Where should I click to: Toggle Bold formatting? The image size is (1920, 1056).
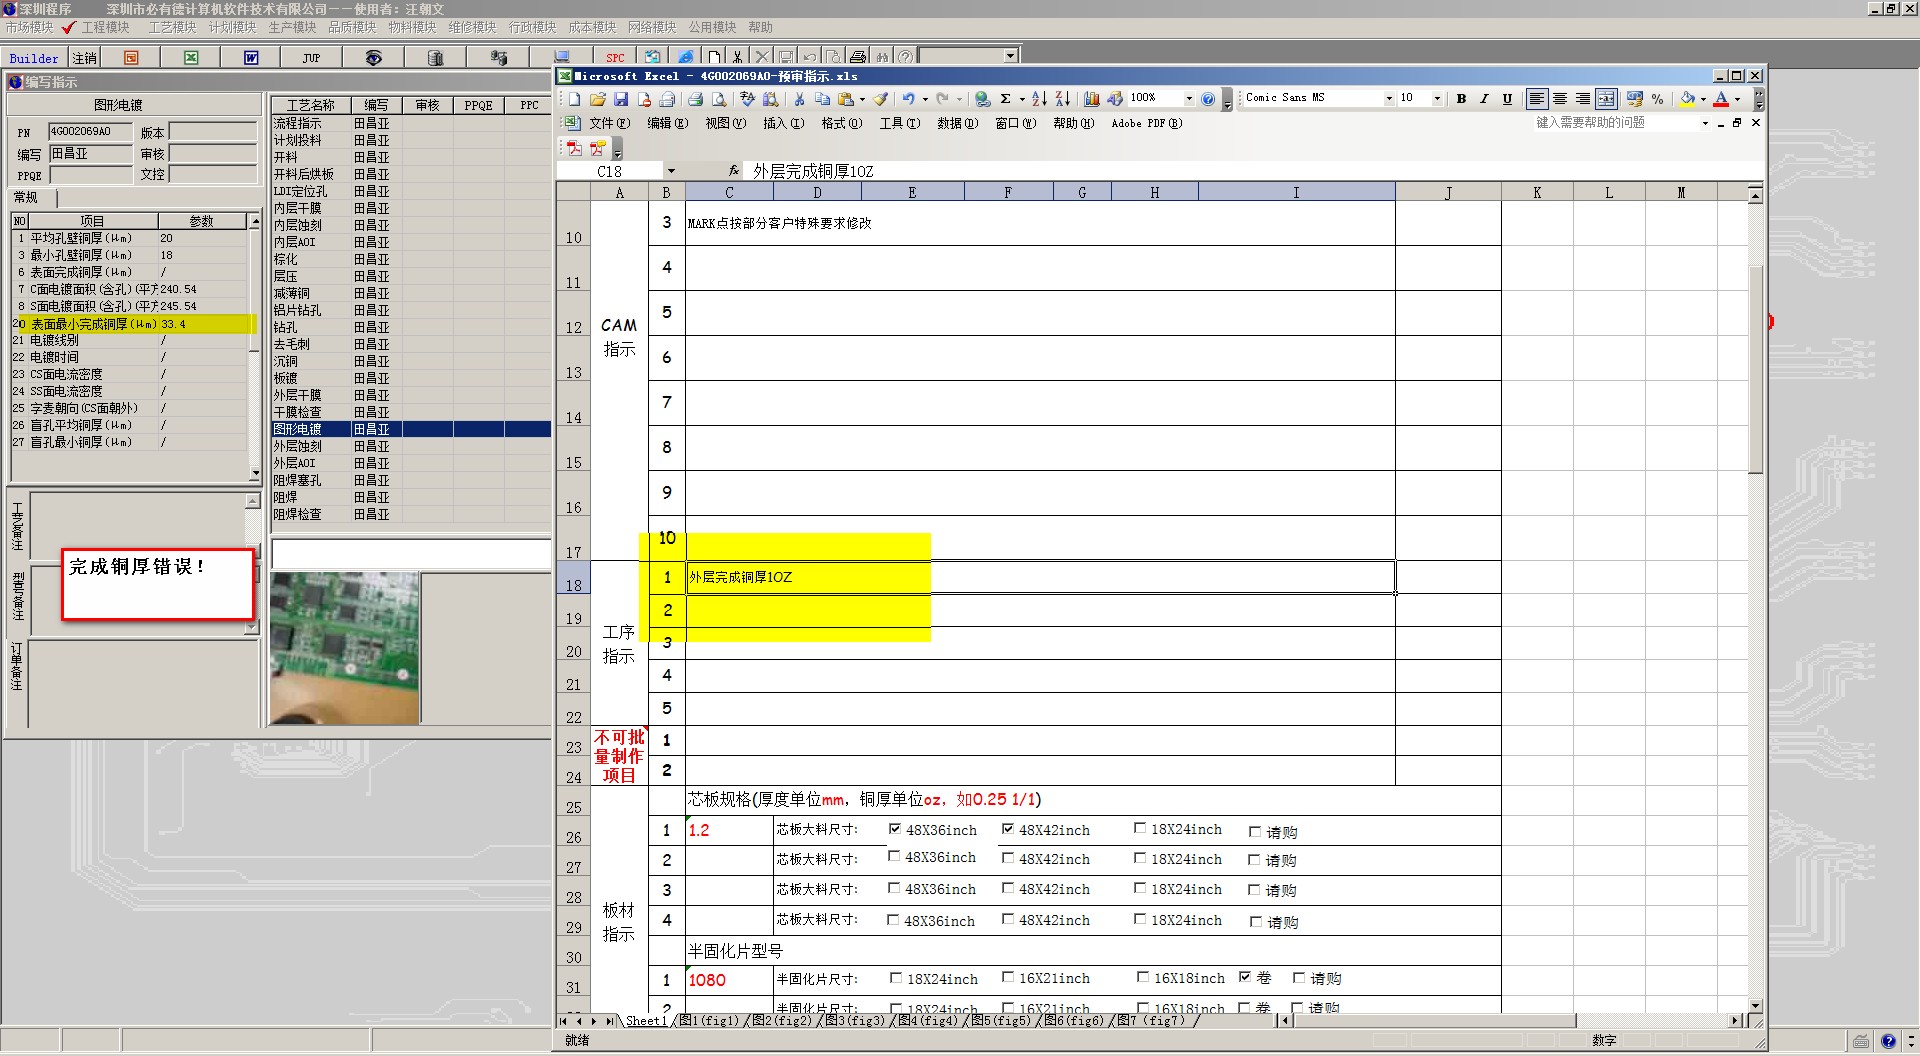click(1461, 98)
